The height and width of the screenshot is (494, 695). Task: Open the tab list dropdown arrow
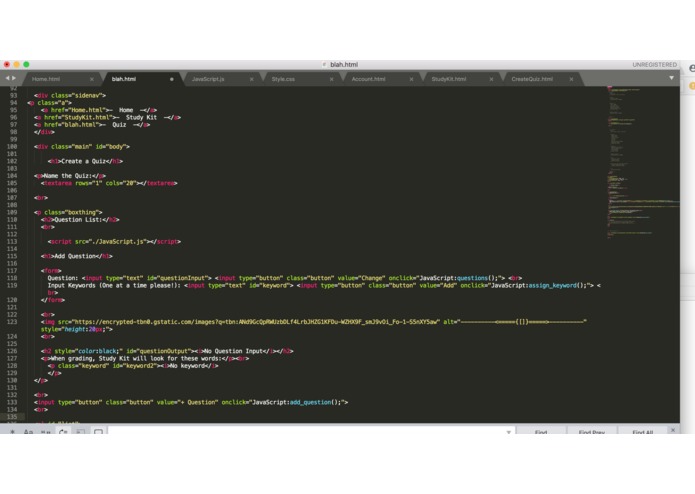point(672,78)
